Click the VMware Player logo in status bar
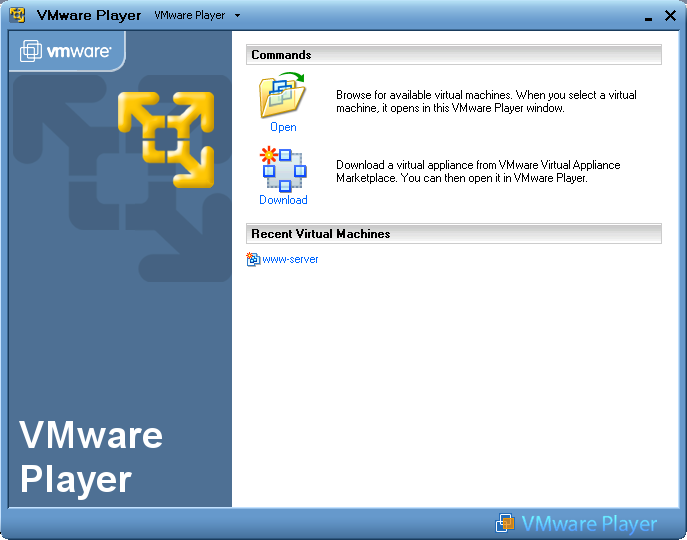 [x=576, y=523]
